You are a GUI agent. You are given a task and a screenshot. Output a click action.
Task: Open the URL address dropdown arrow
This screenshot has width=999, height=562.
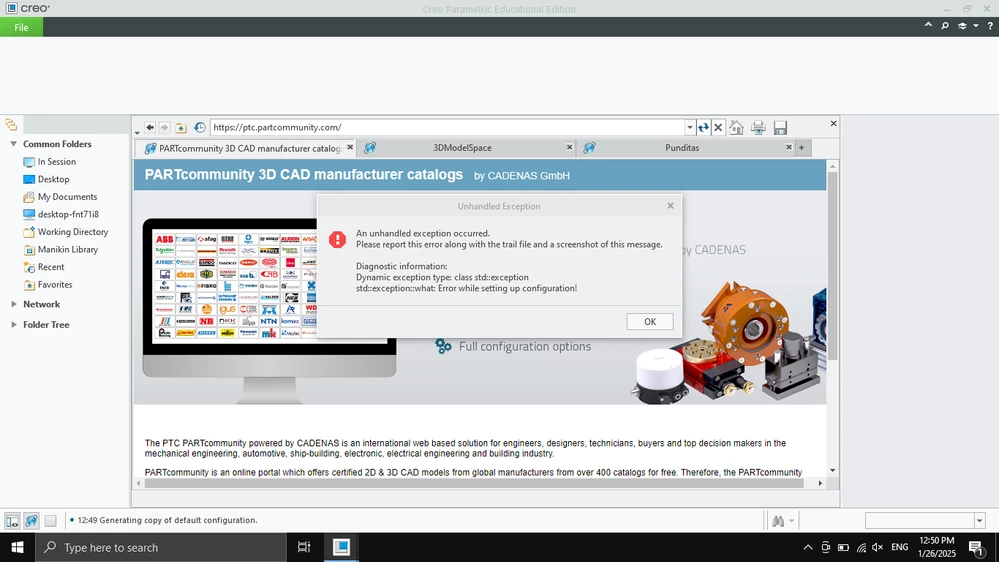[x=689, y=127]
